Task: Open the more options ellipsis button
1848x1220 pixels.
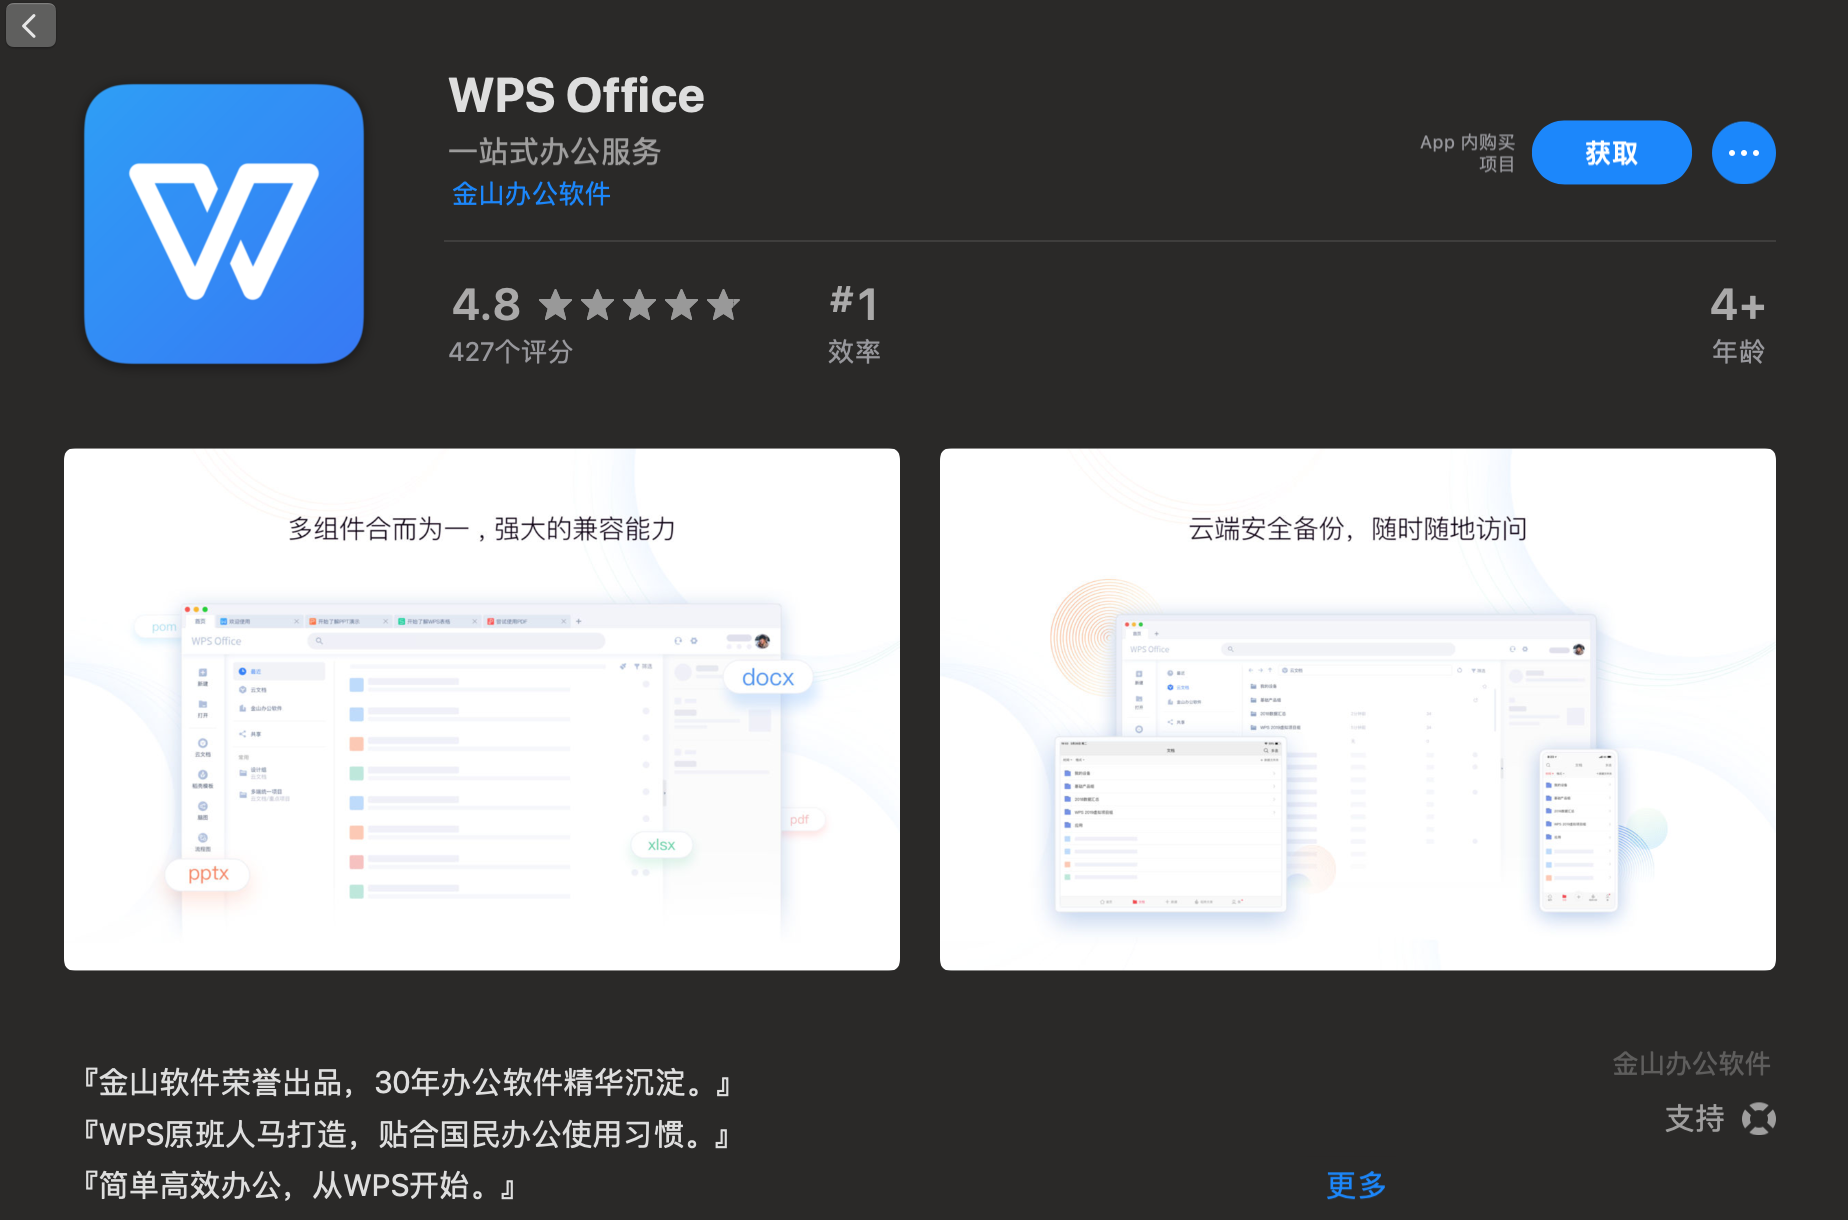Action: click(1743, 153)
